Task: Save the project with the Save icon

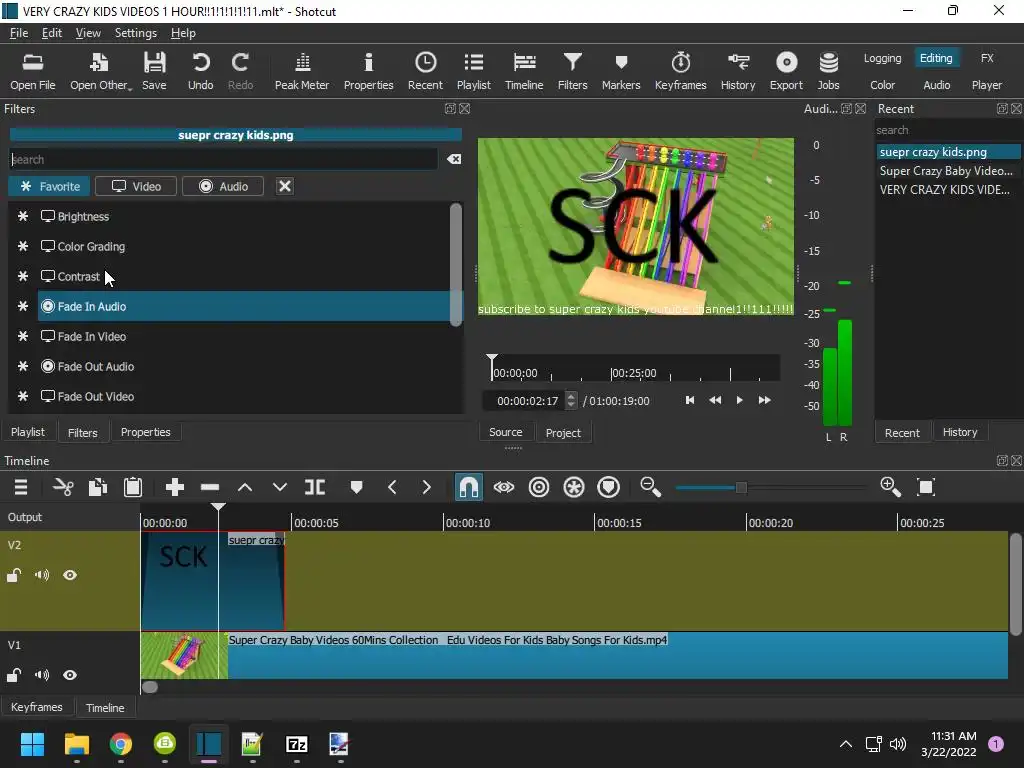Action: pyautogui.click(x=154, y=71)
